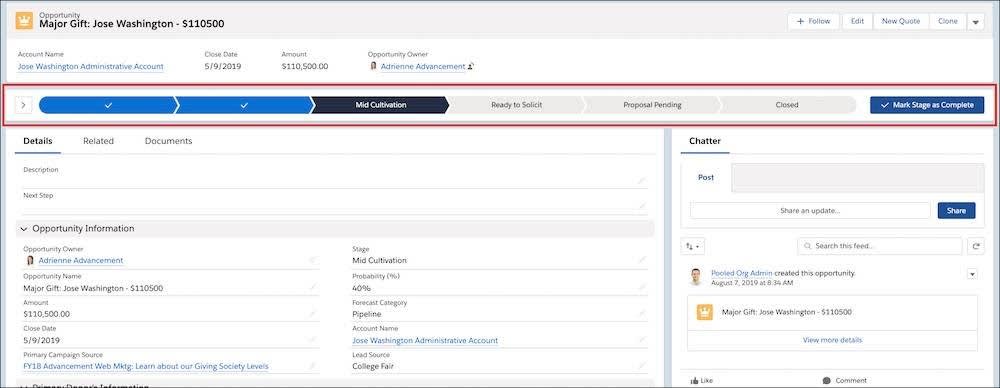
Task: Click pencil icon for details Account Name field
Action: pyautogui.click(x=642, y=340)
